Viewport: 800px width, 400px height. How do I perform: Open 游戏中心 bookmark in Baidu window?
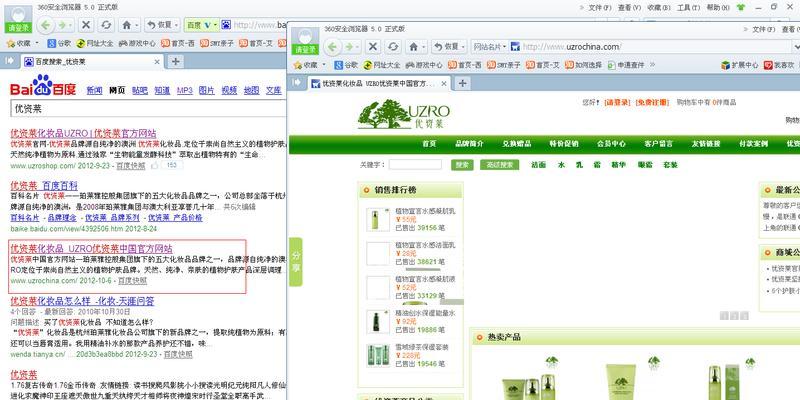pyautogui.click(x=137, y=43)
